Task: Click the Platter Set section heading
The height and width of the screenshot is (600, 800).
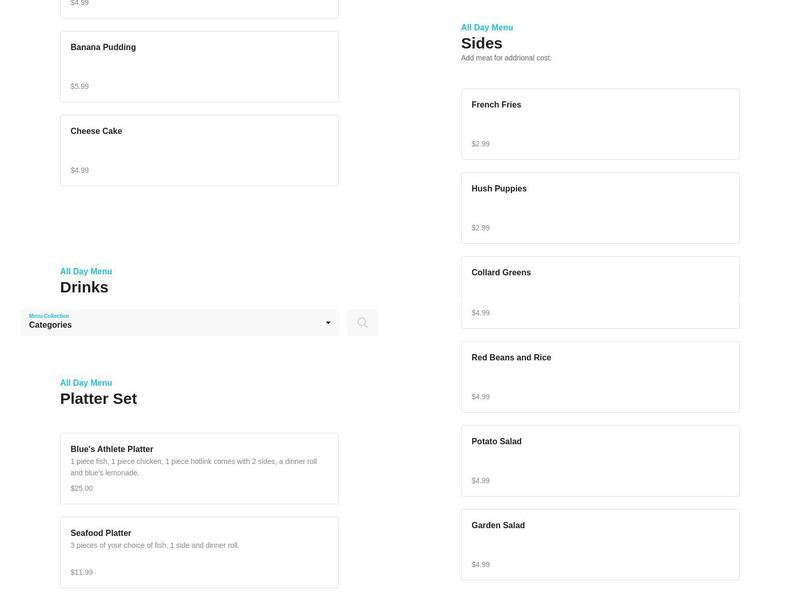Action: pos(98,399)
